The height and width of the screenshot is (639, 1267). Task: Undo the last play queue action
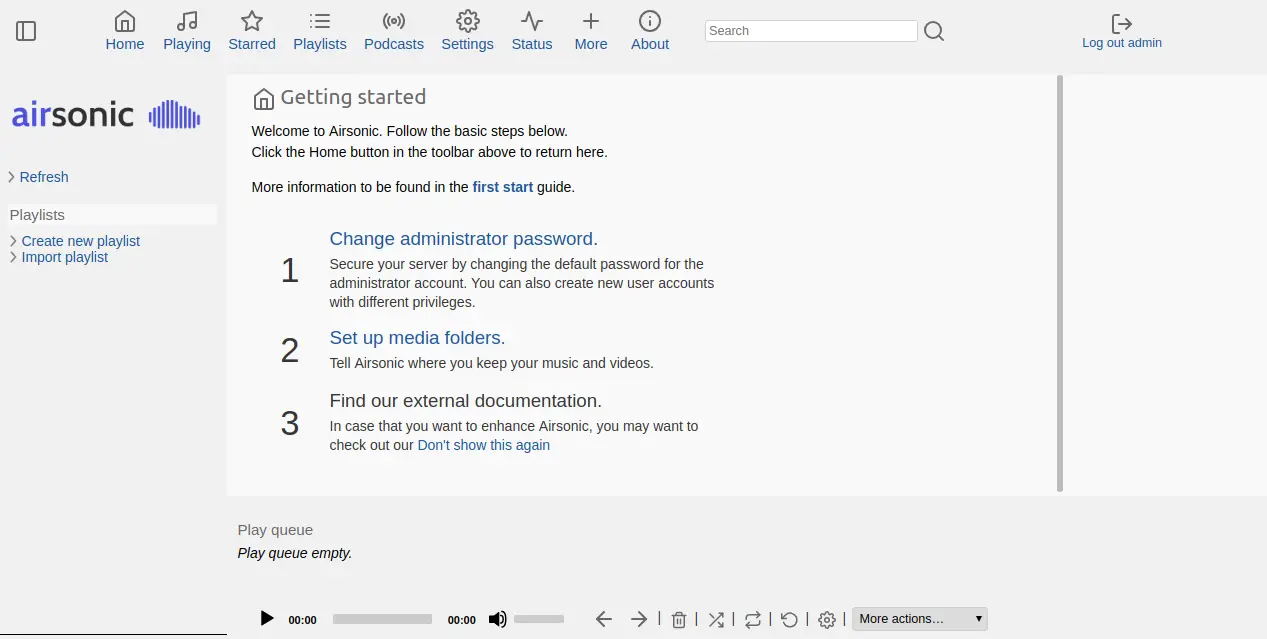(x=789, y=619)
